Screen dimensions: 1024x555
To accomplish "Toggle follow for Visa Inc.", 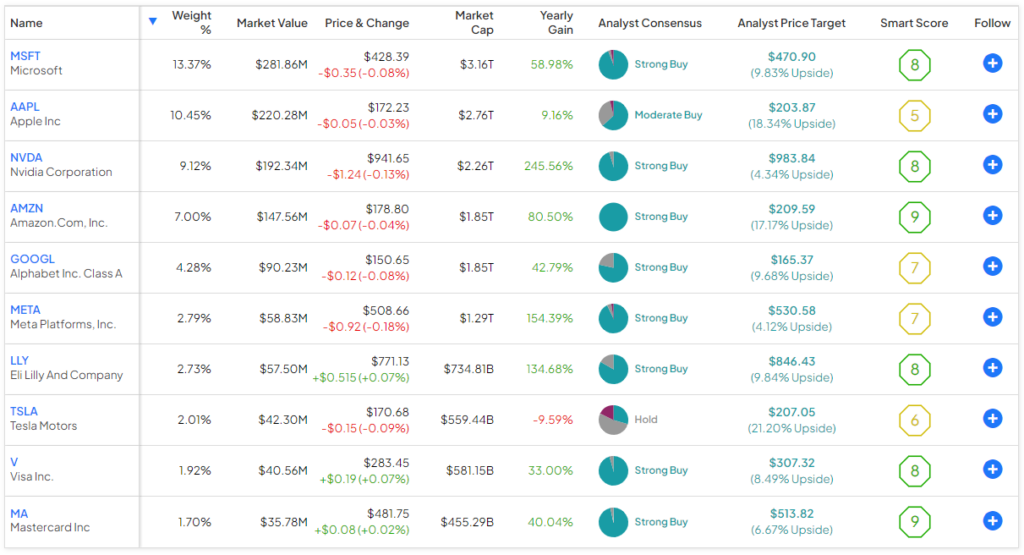I will [992, 470].
